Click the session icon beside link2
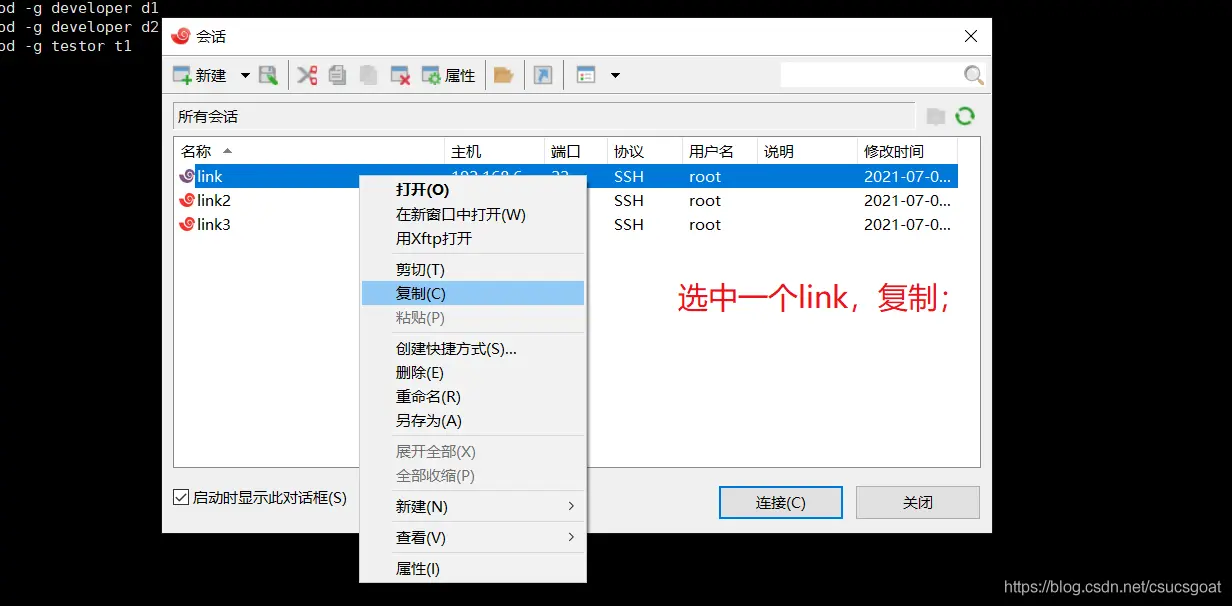This screenshot has height=606, width=1232. pyautogui.click(x=186, y=200)
